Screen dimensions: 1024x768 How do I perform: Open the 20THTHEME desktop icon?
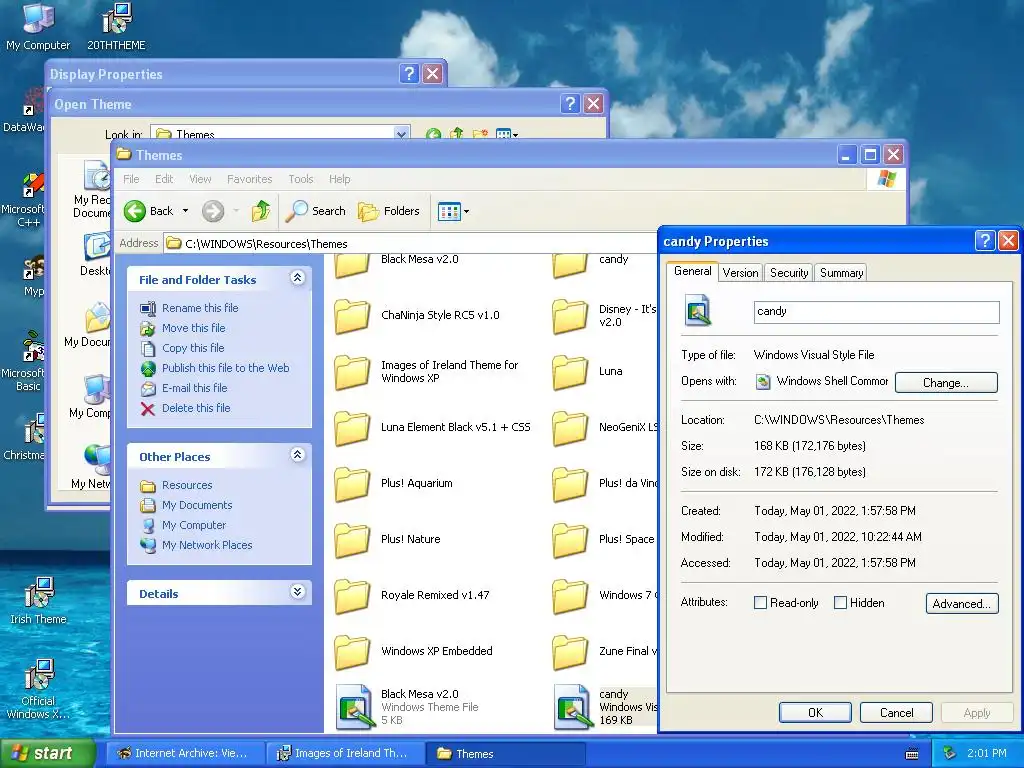116,27
